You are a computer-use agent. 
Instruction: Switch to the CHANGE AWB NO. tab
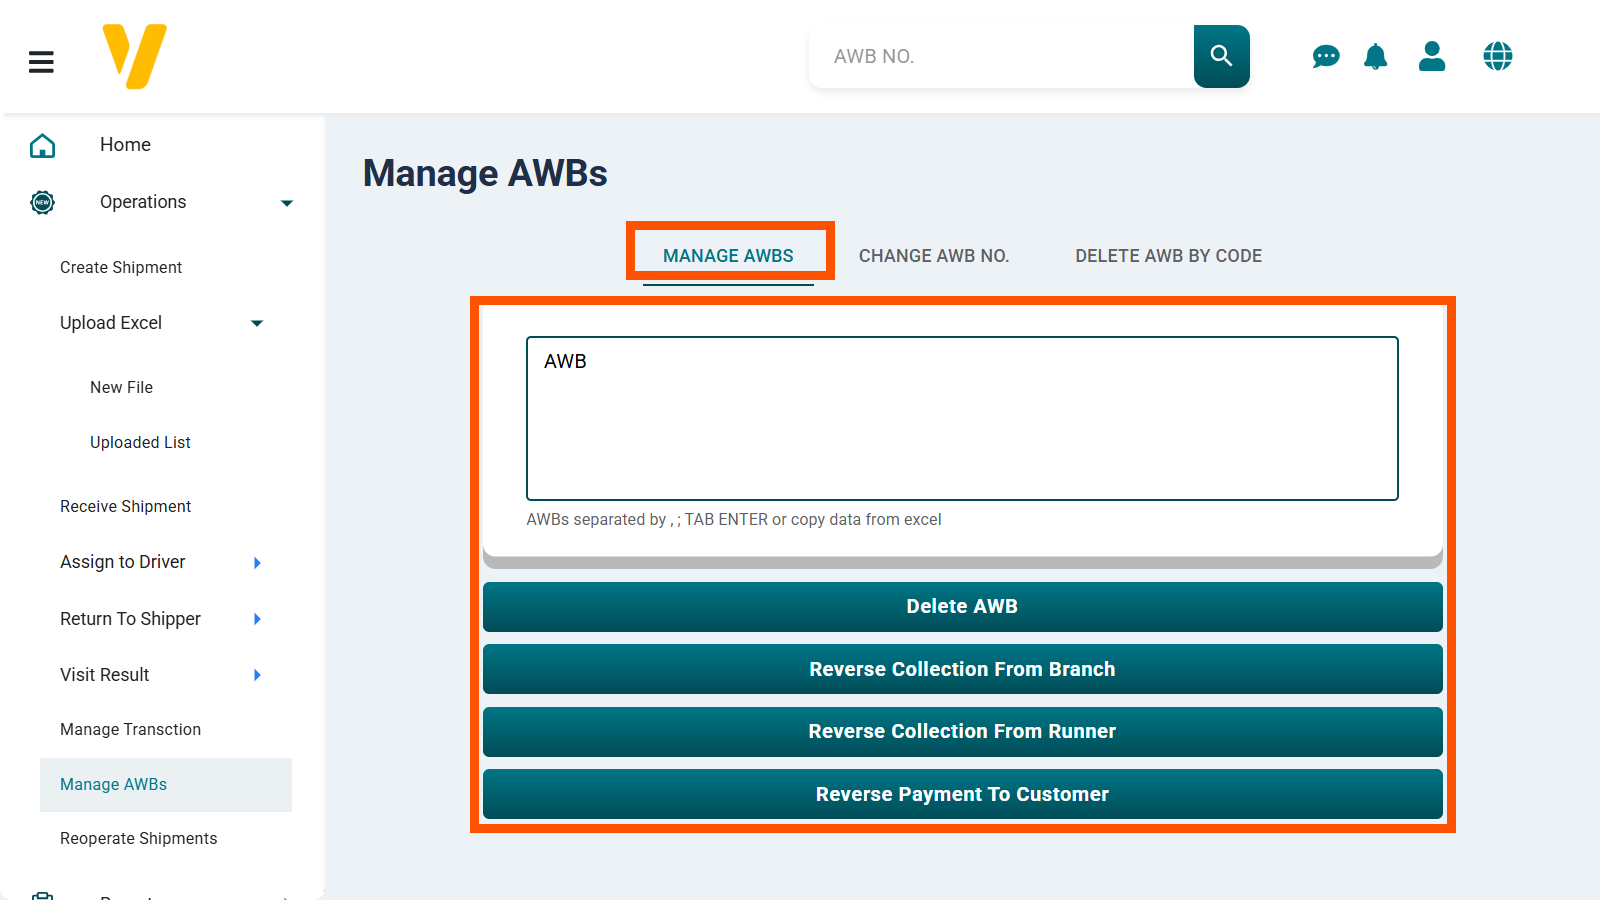point(934,255)
